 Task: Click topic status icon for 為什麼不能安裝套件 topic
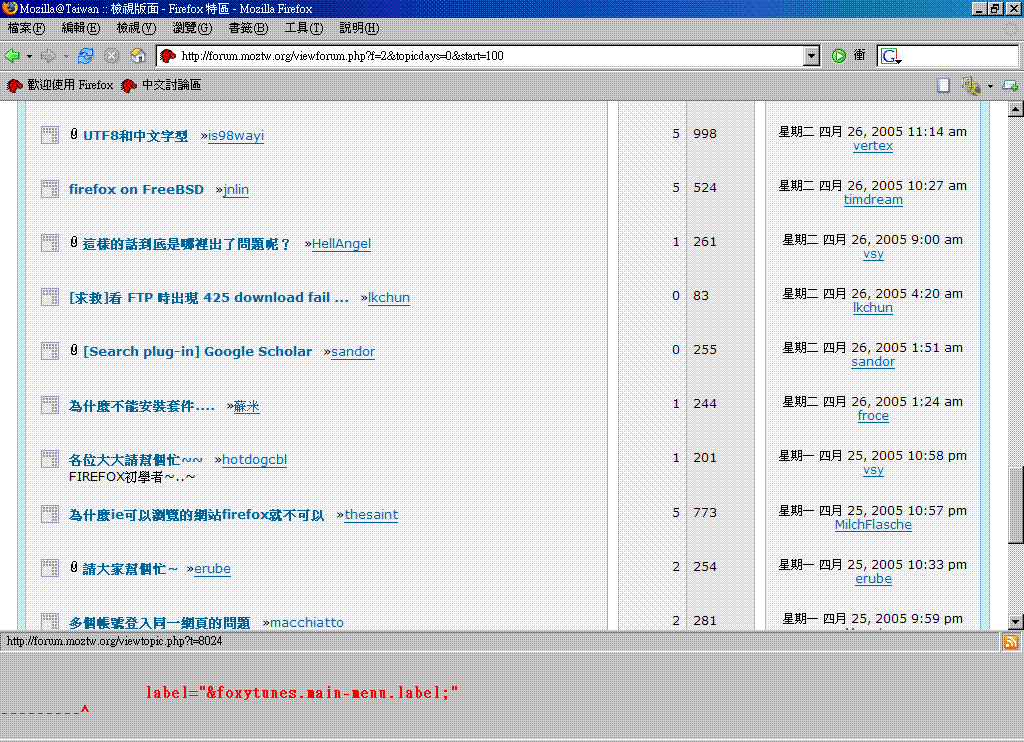pyautogui.click(x=50, y=405)
